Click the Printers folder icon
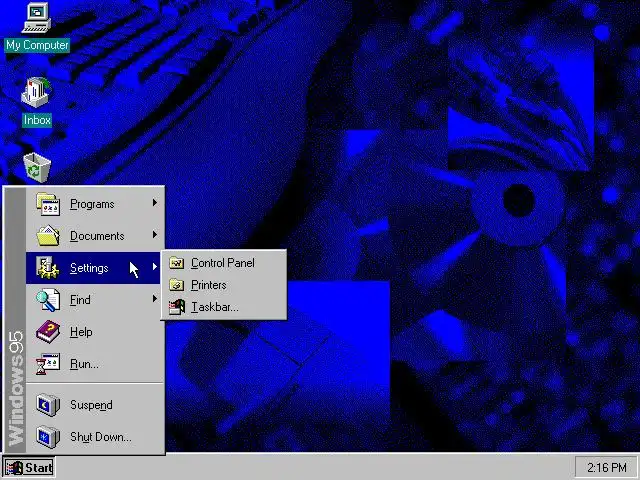The height and width of the screenshot is (480, 640). tap(177, 284)
